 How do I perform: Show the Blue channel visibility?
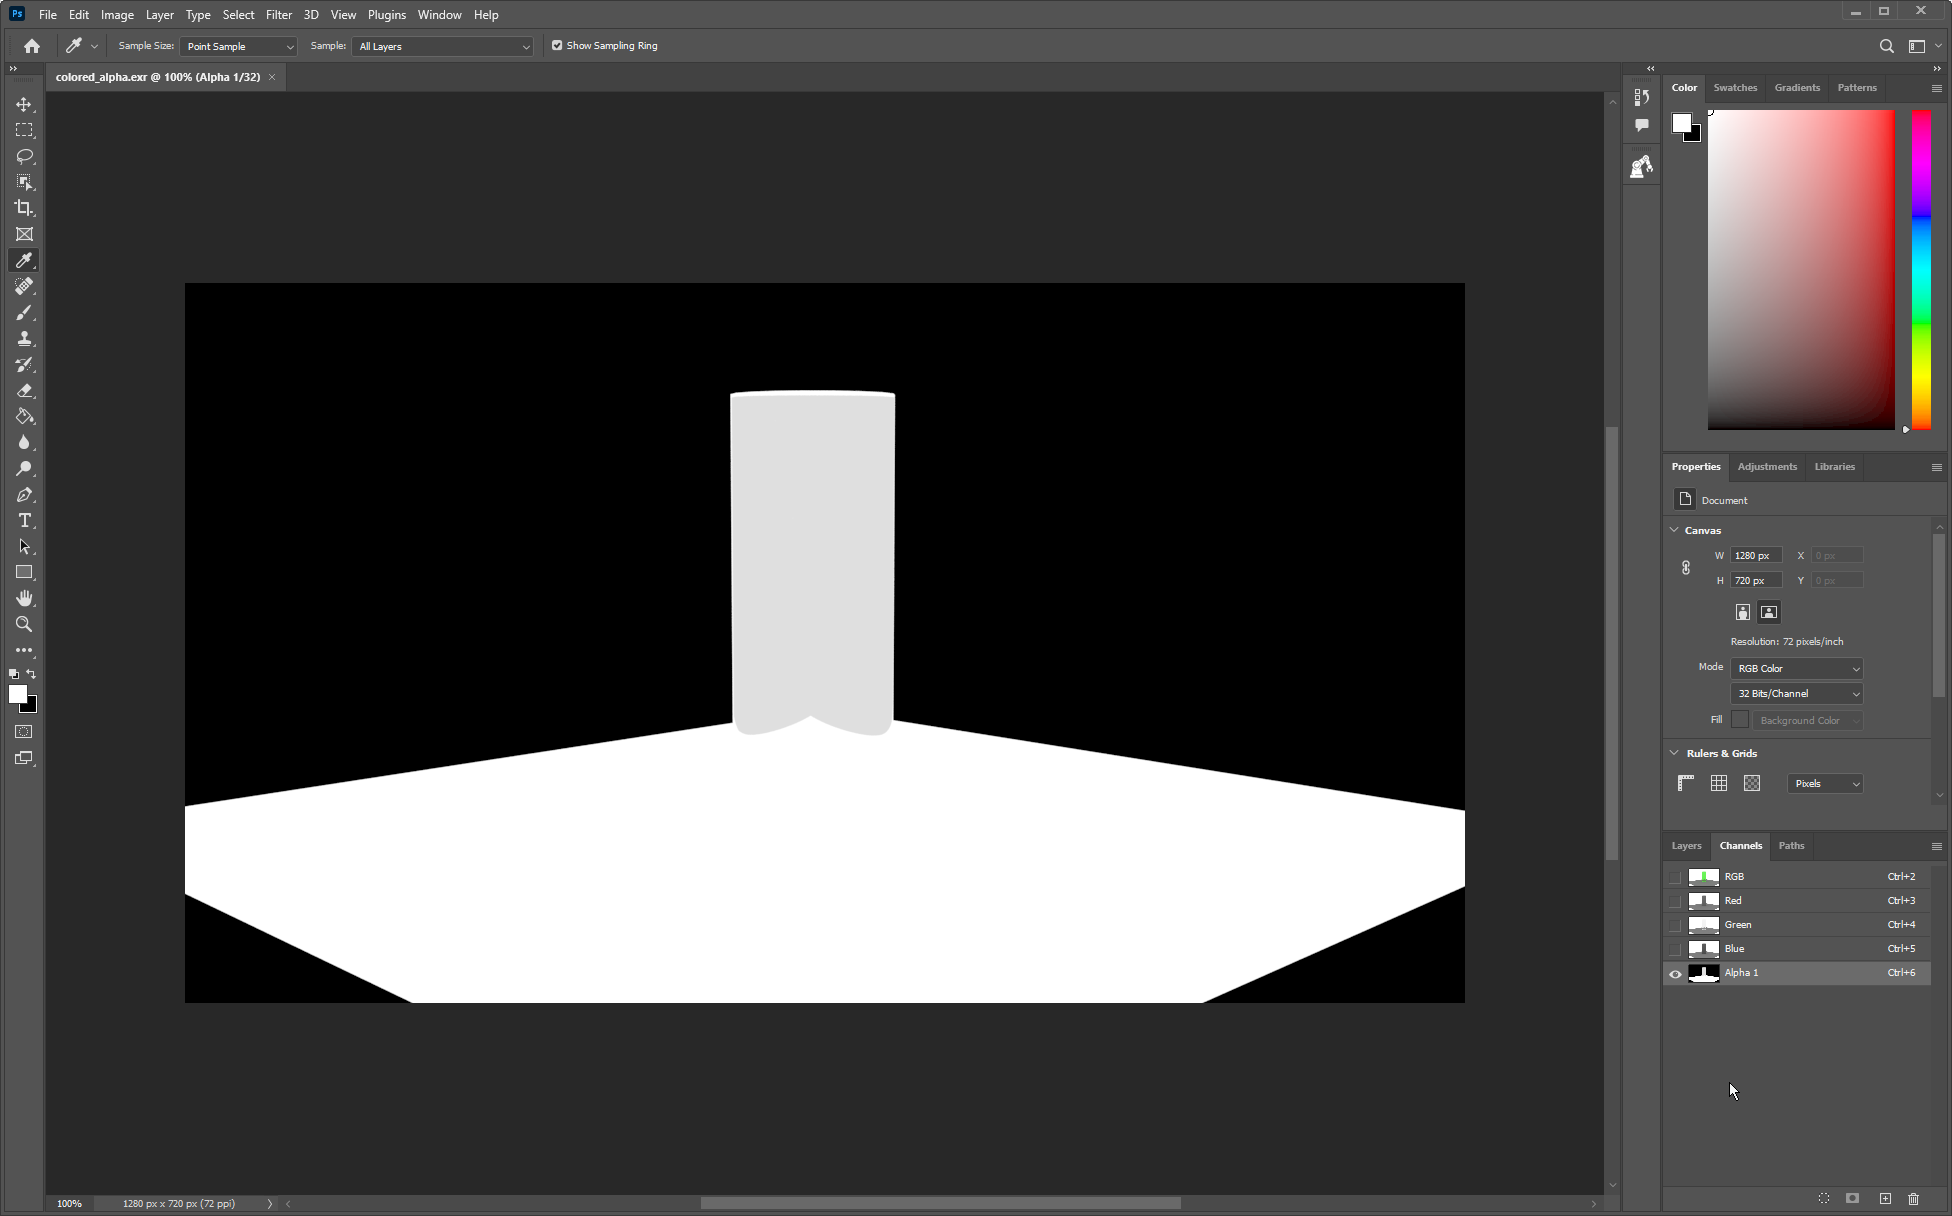click(x=1675, y=949)
